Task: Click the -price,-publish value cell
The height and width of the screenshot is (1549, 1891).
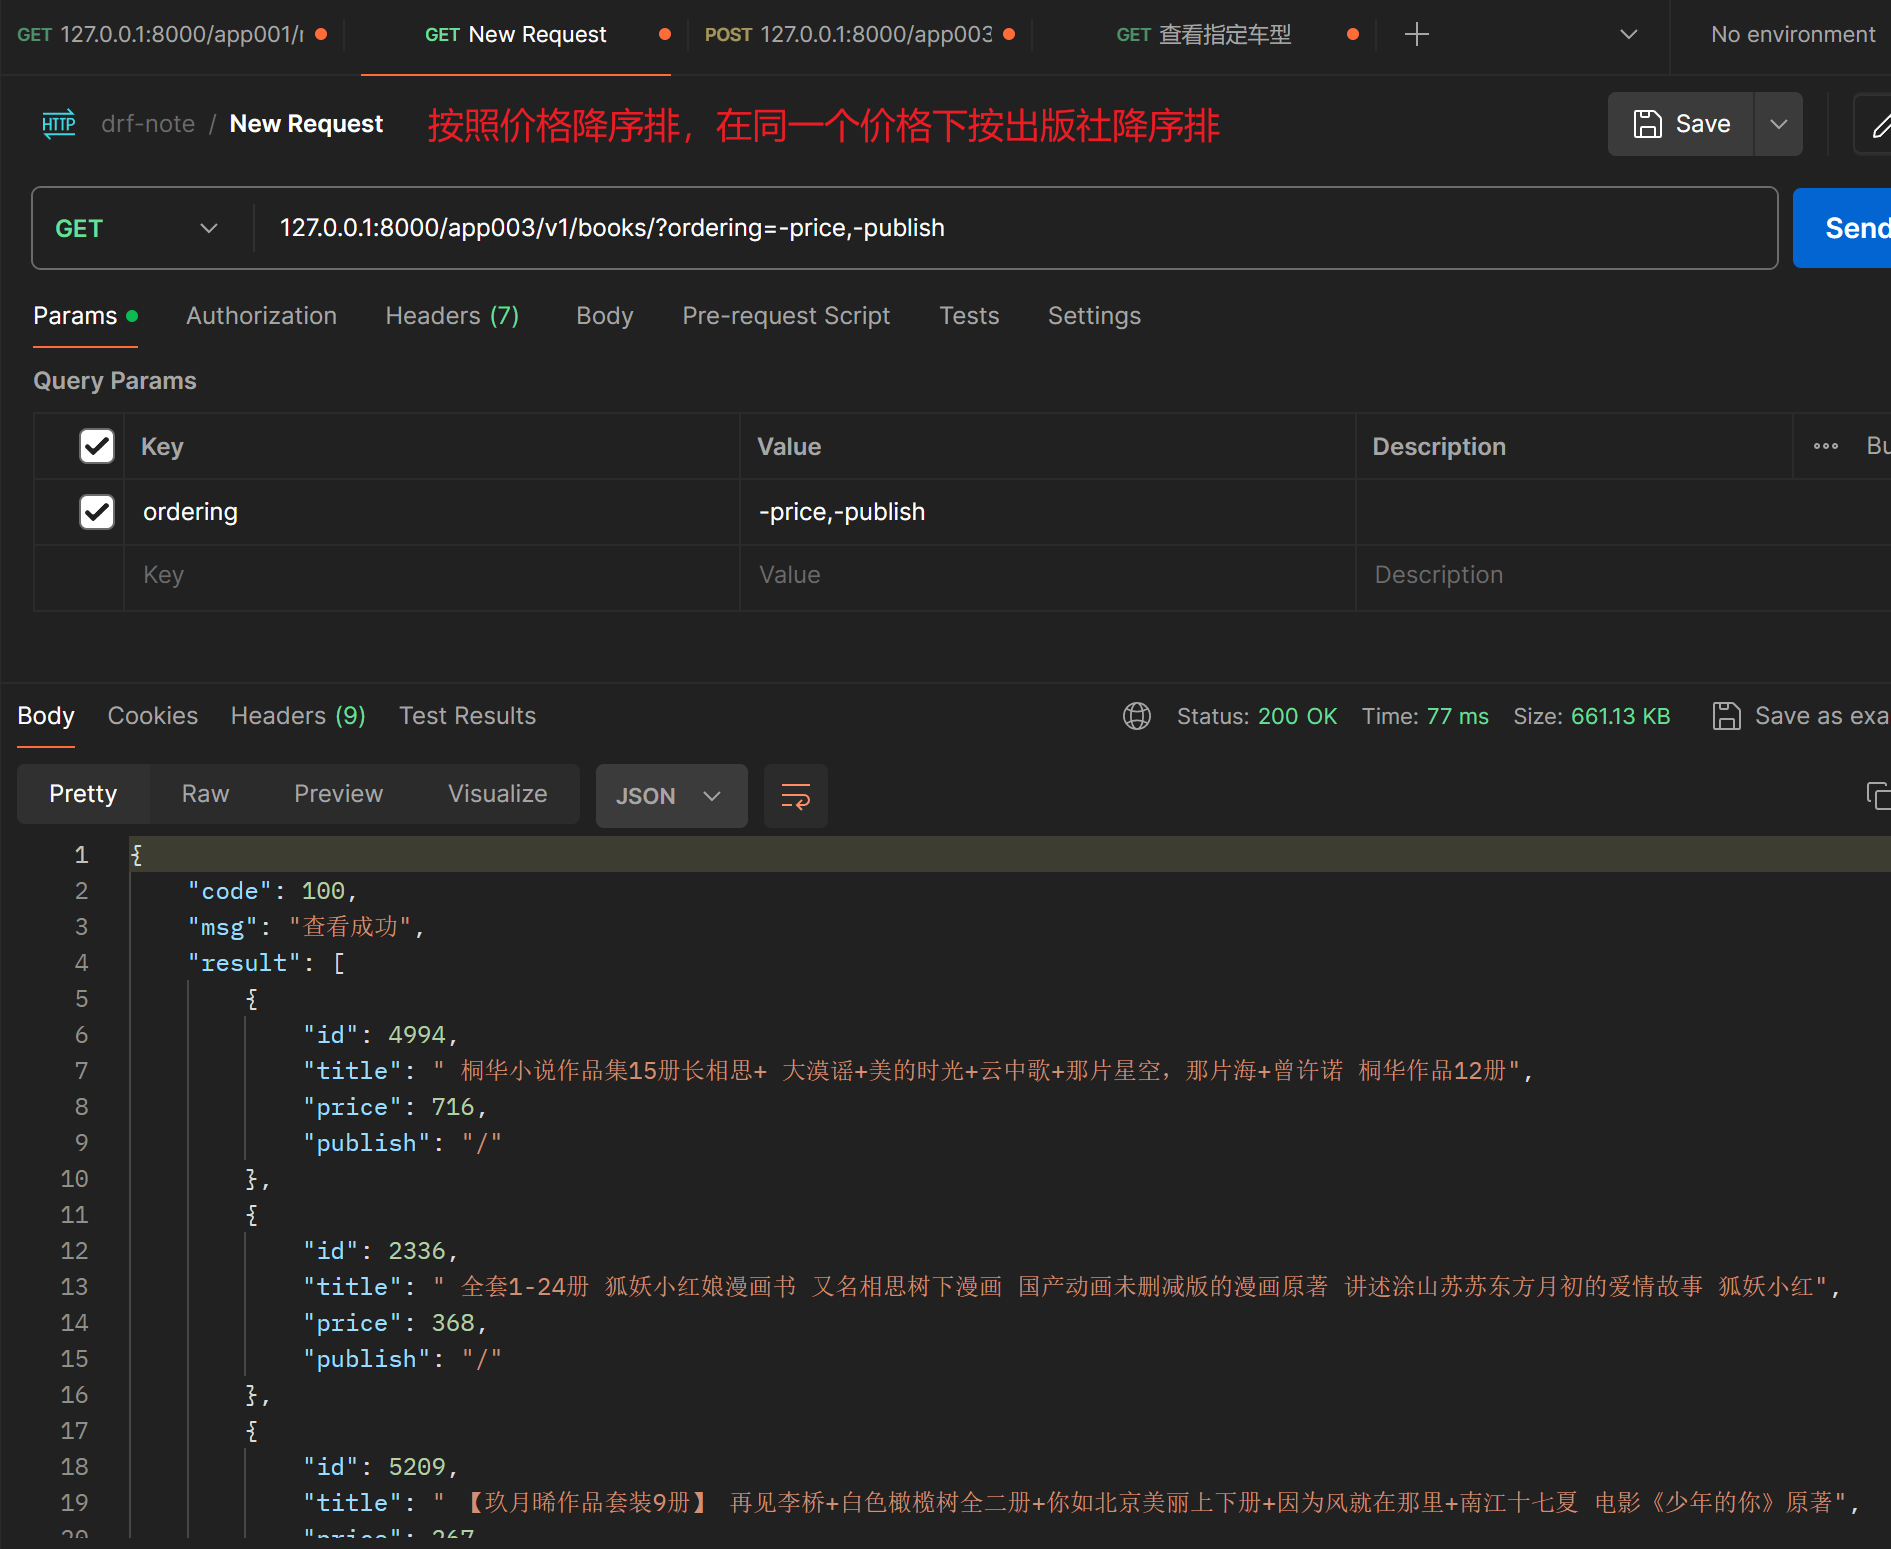Action: 1047,512
